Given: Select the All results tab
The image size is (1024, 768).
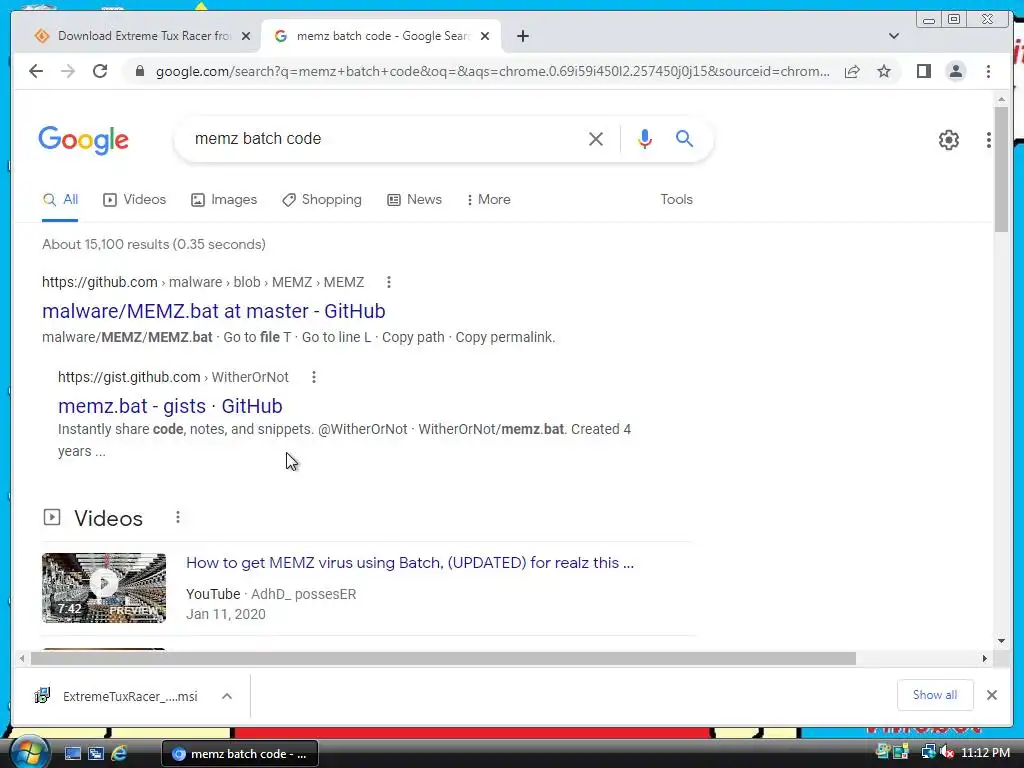Looking at the screenshot, I should (x=60, y=199).
